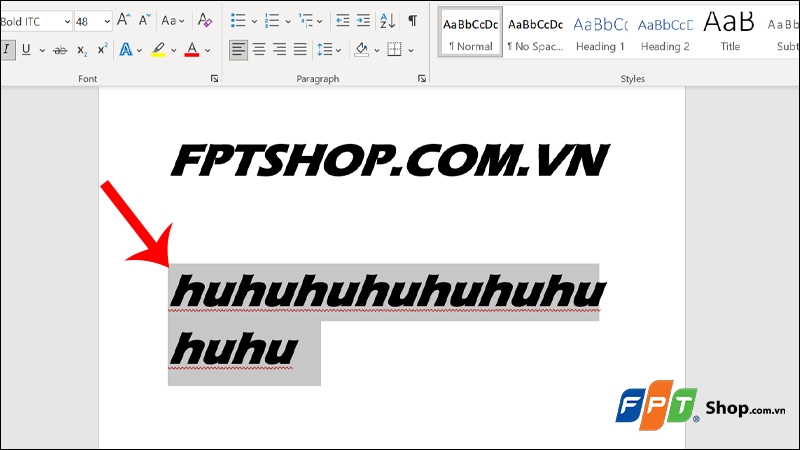Show paragraph marks pilcrow
This screenshot has height=450, width=800.
[x=412, y=20]
